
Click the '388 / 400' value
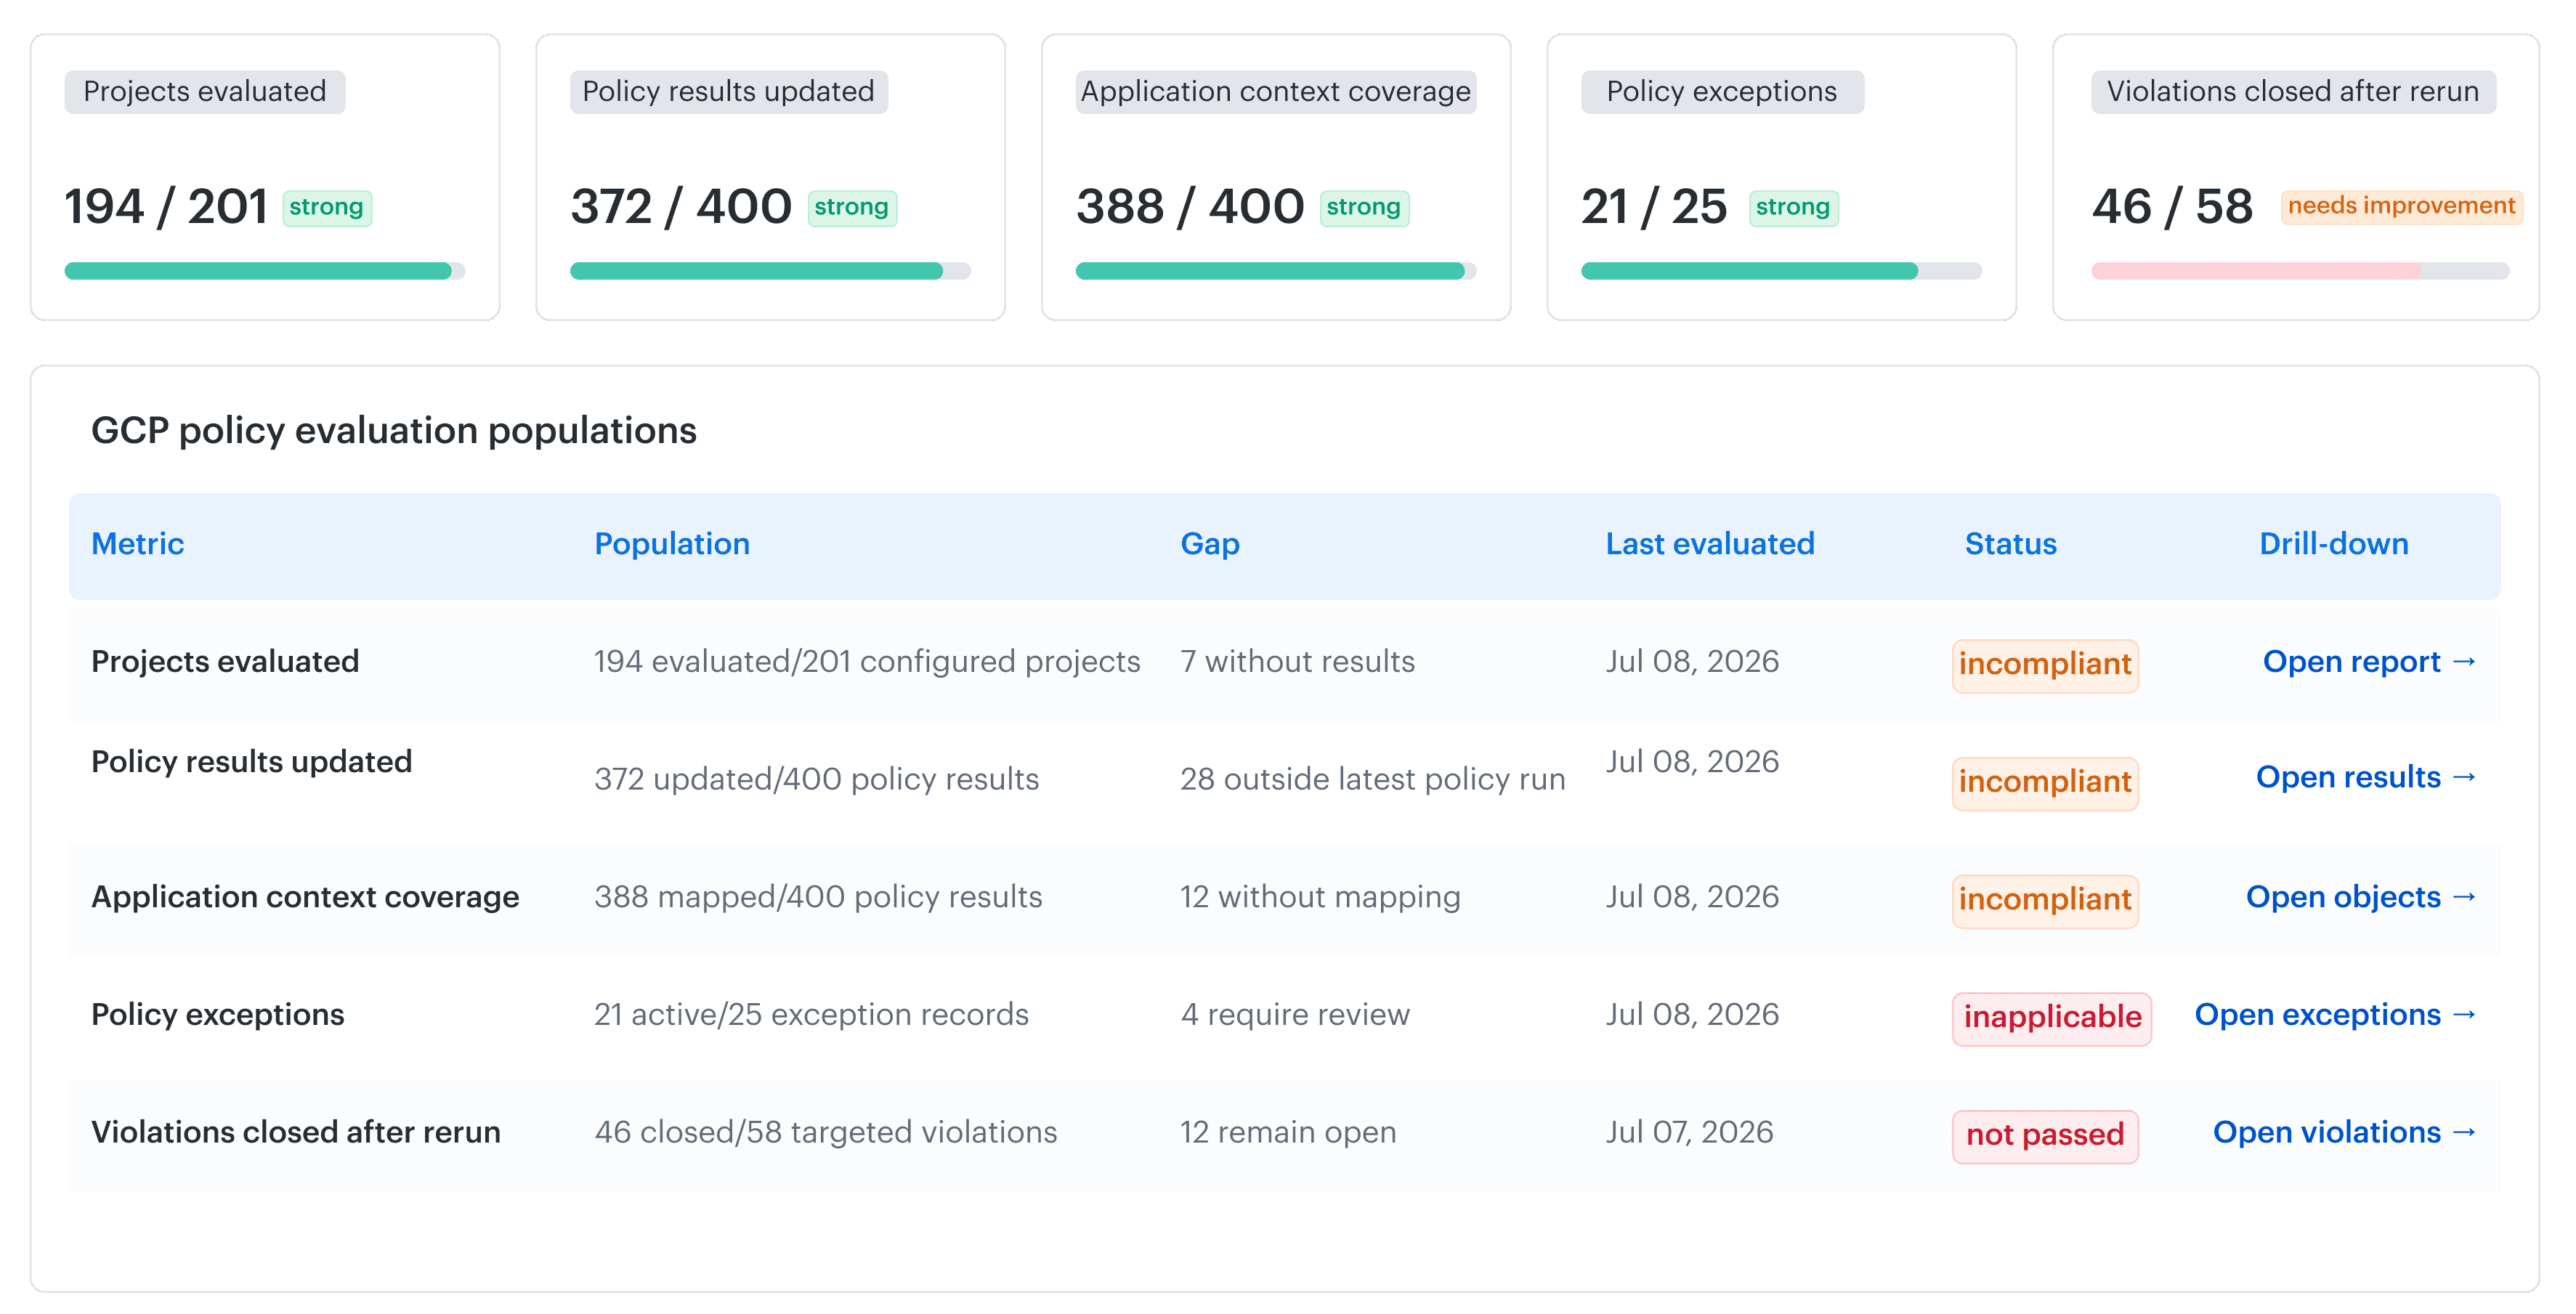(1190, 208)
